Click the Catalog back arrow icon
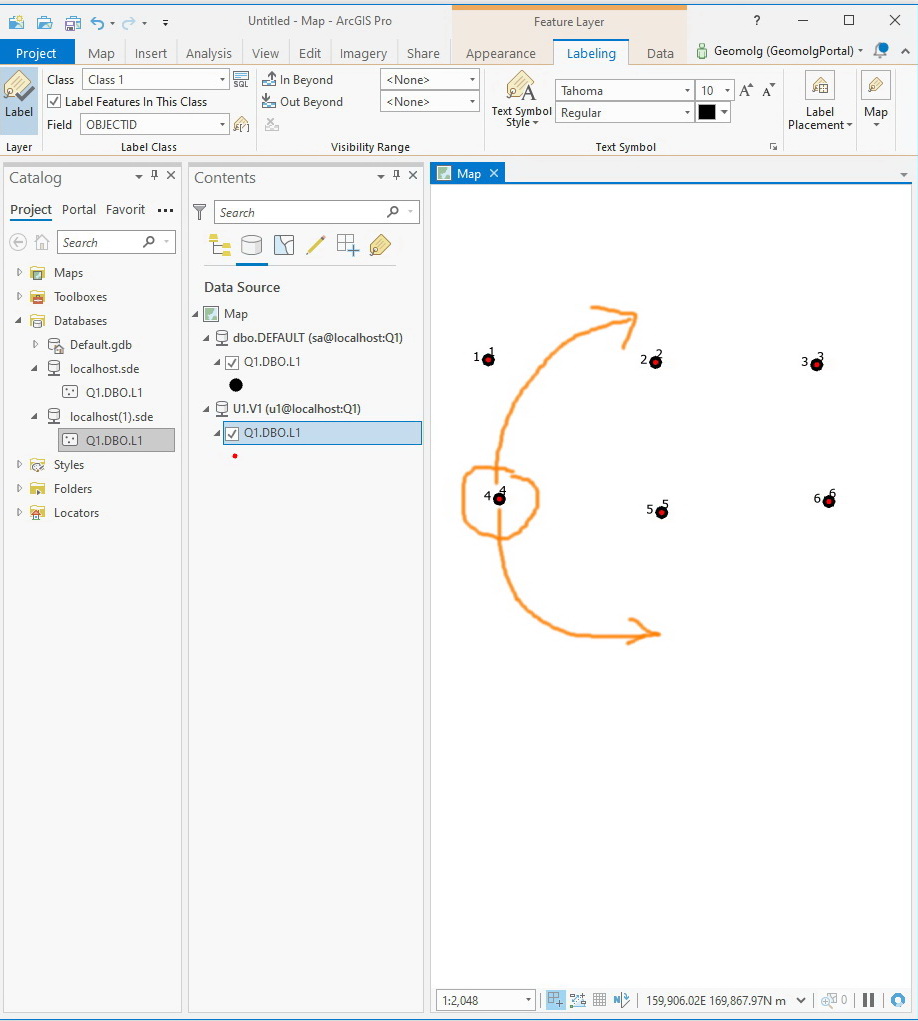Viewport: 918px width, 1021px height. click(x=18, y=242)
